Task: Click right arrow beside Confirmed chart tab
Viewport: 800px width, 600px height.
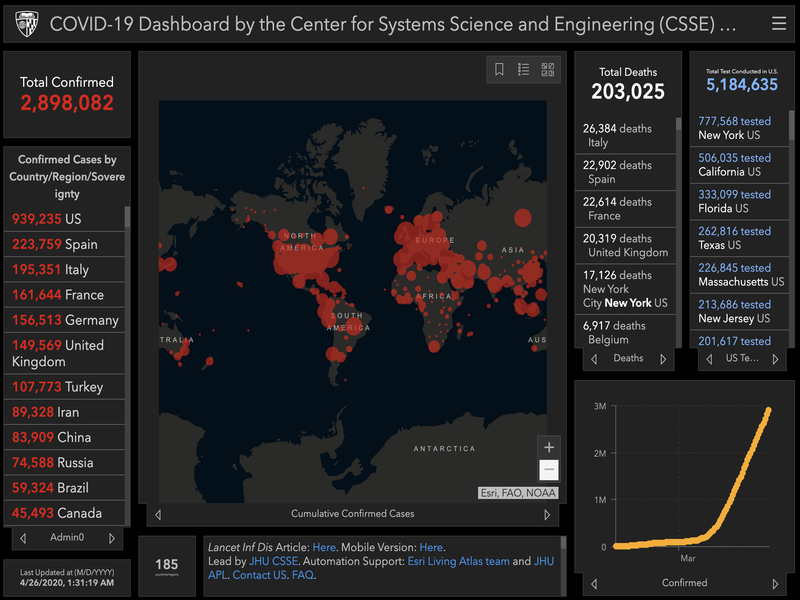Action: click(x=776, y=583)
